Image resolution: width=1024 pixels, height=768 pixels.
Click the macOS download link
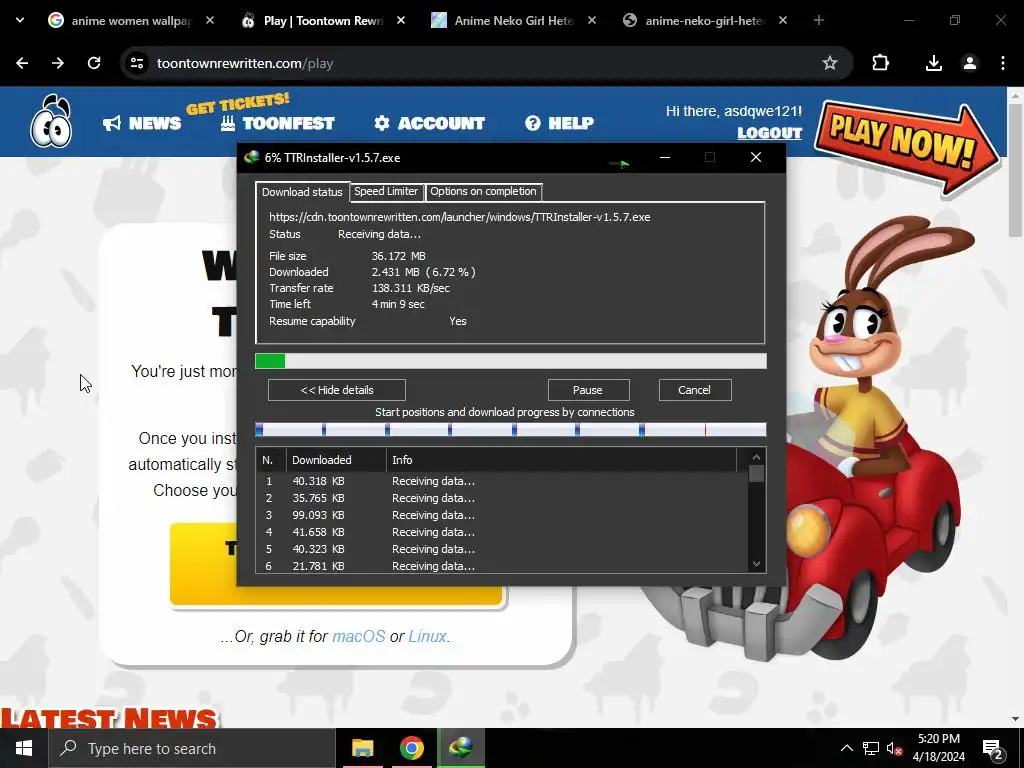[359, 636]
